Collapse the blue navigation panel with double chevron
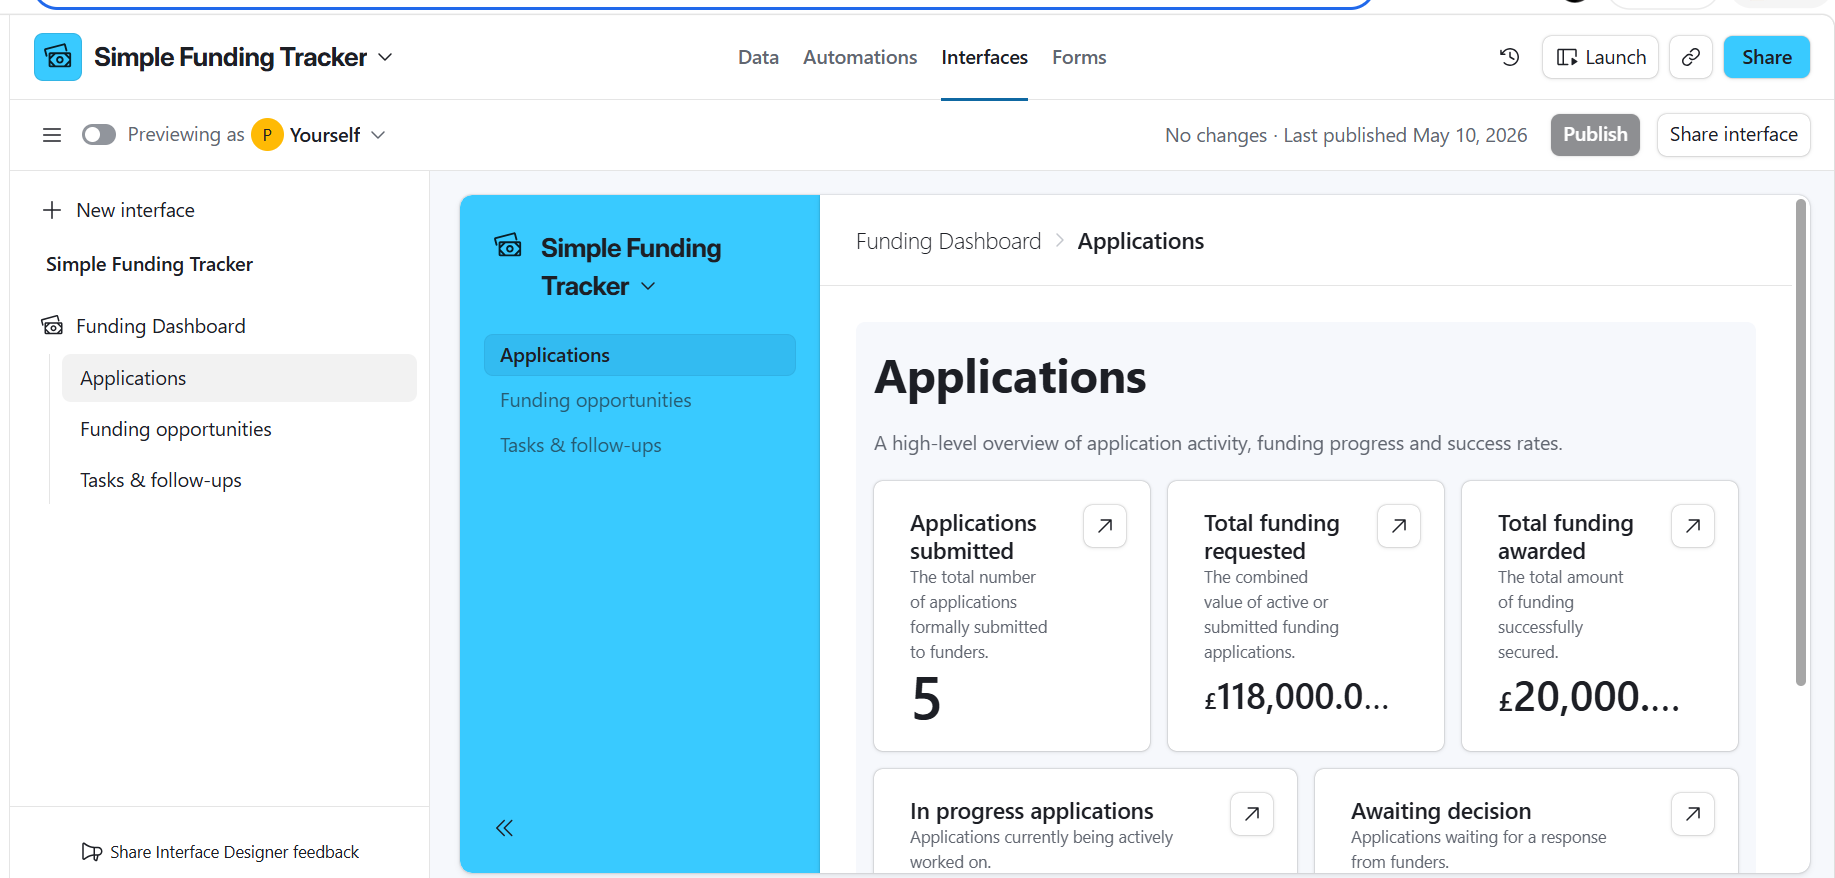 pos(504,828)
